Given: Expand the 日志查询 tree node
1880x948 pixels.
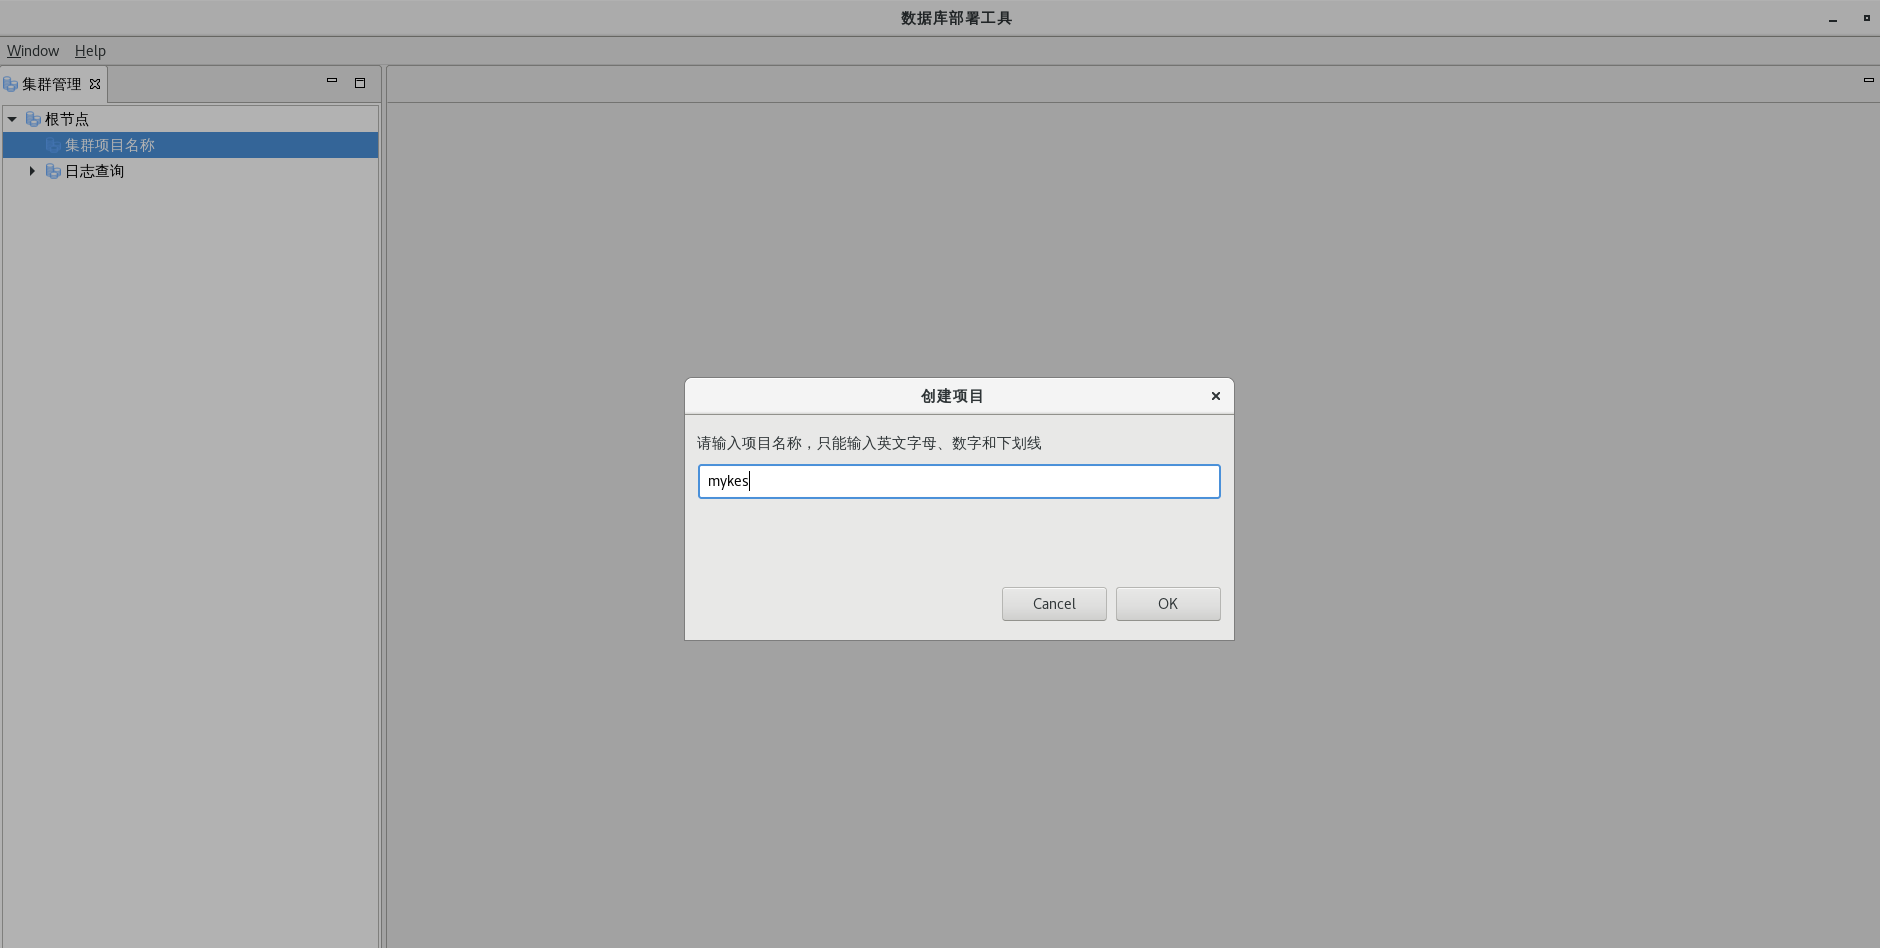Looking at the screenshot, I should point(32,171).
